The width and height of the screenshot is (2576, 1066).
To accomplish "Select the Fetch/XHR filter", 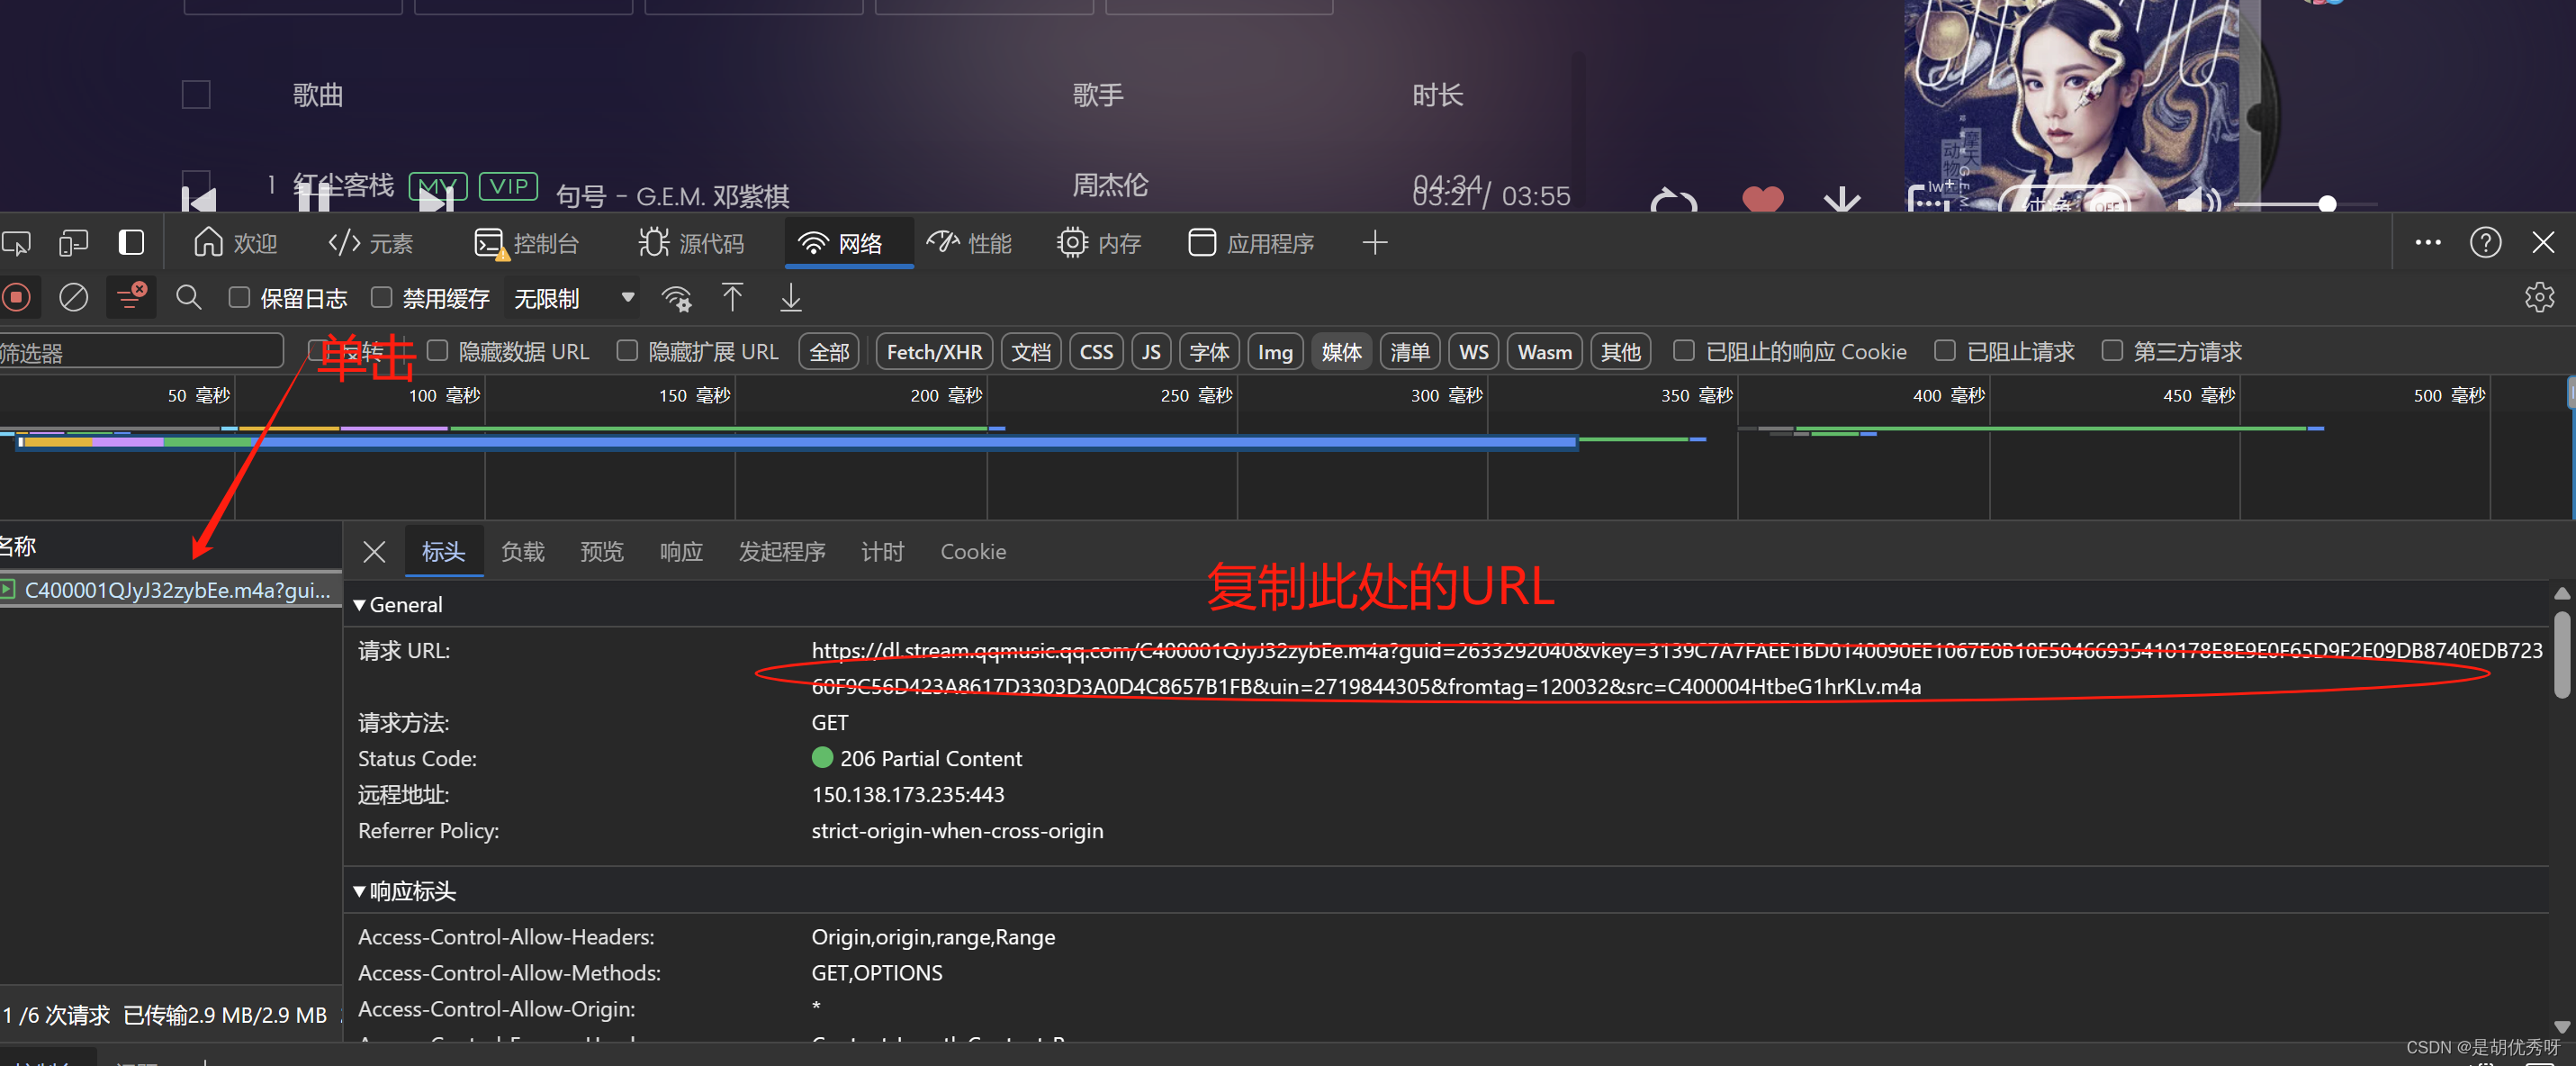I will [x=934, y=352].
